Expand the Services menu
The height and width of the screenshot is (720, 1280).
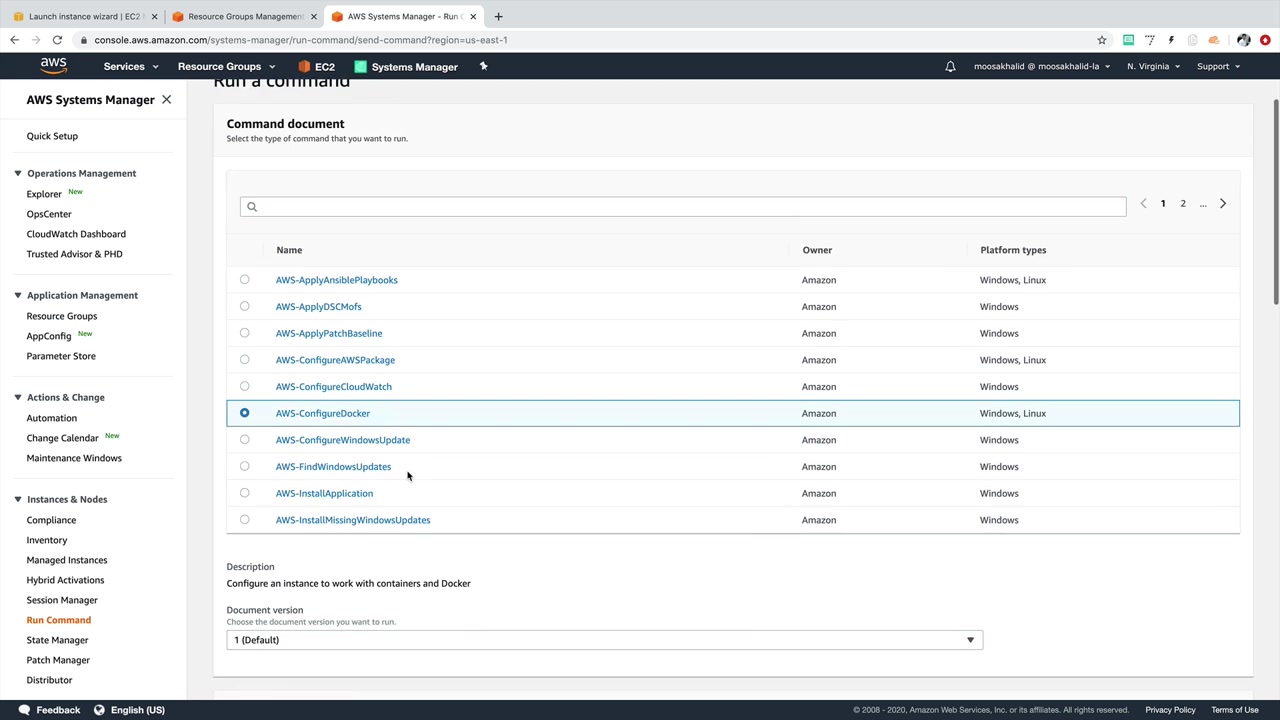click(130, 67)
